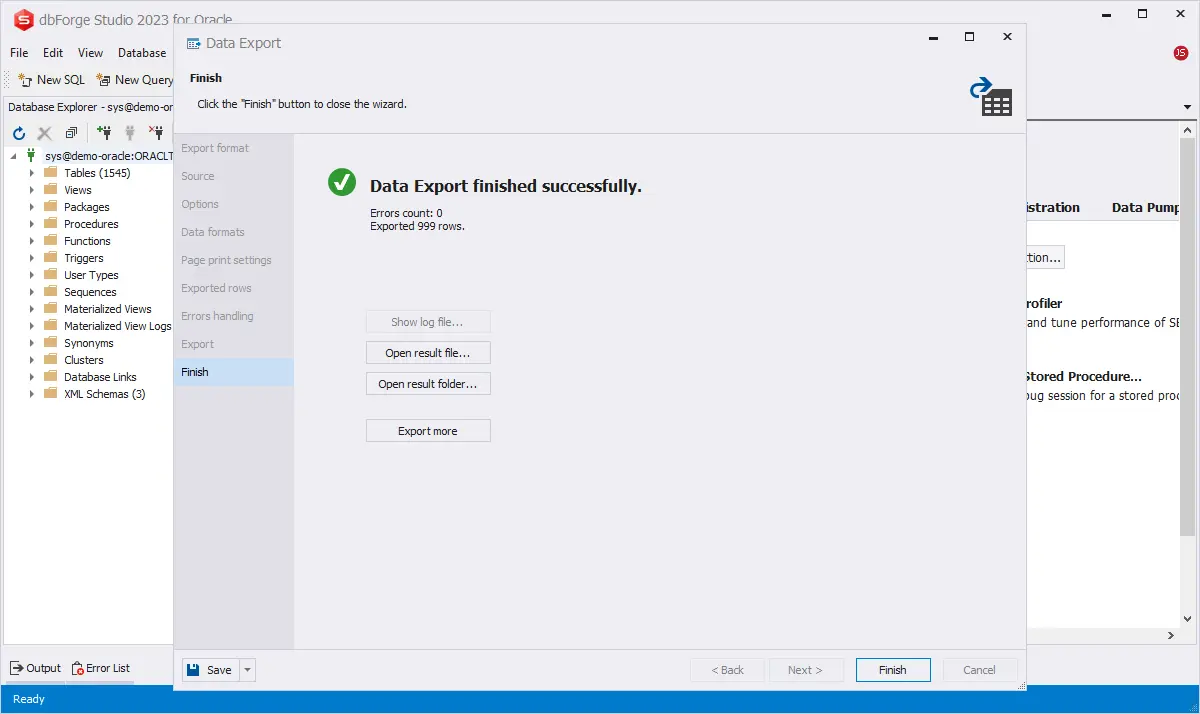Click the New SQL toolbar button
Viewport: 1200px width, 714px height.
pos(51,80)
